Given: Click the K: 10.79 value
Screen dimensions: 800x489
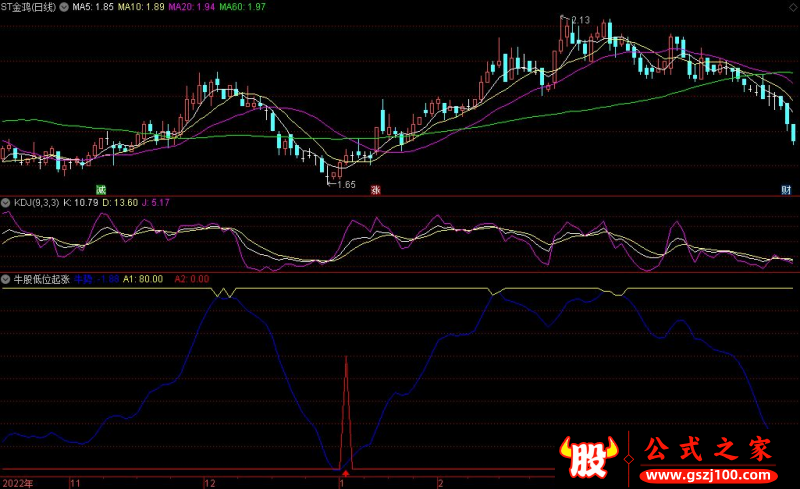Looking at the screenshot, I should pos(81,203).
